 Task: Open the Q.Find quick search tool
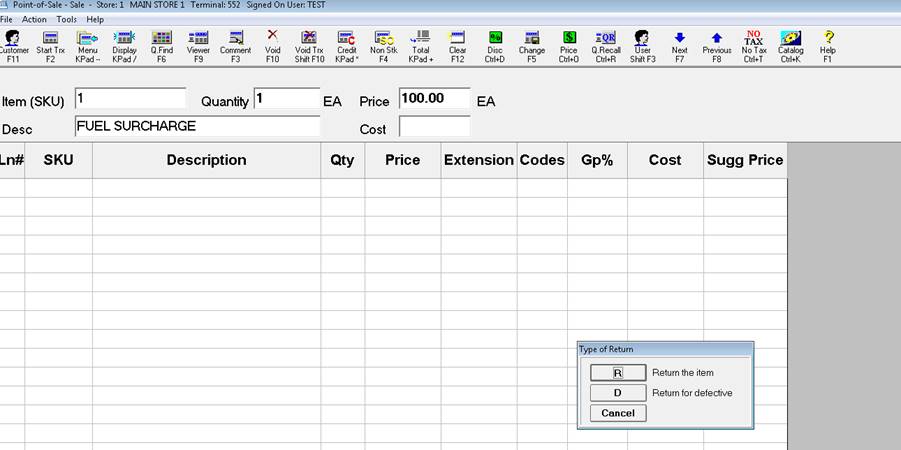point(161,45)
